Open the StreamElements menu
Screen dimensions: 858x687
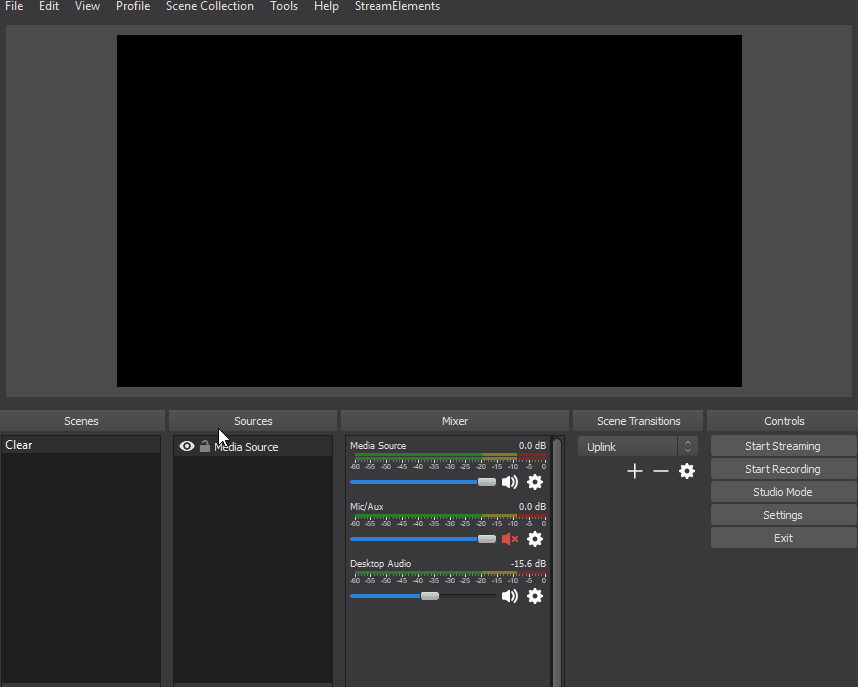[x=397, y=7]
